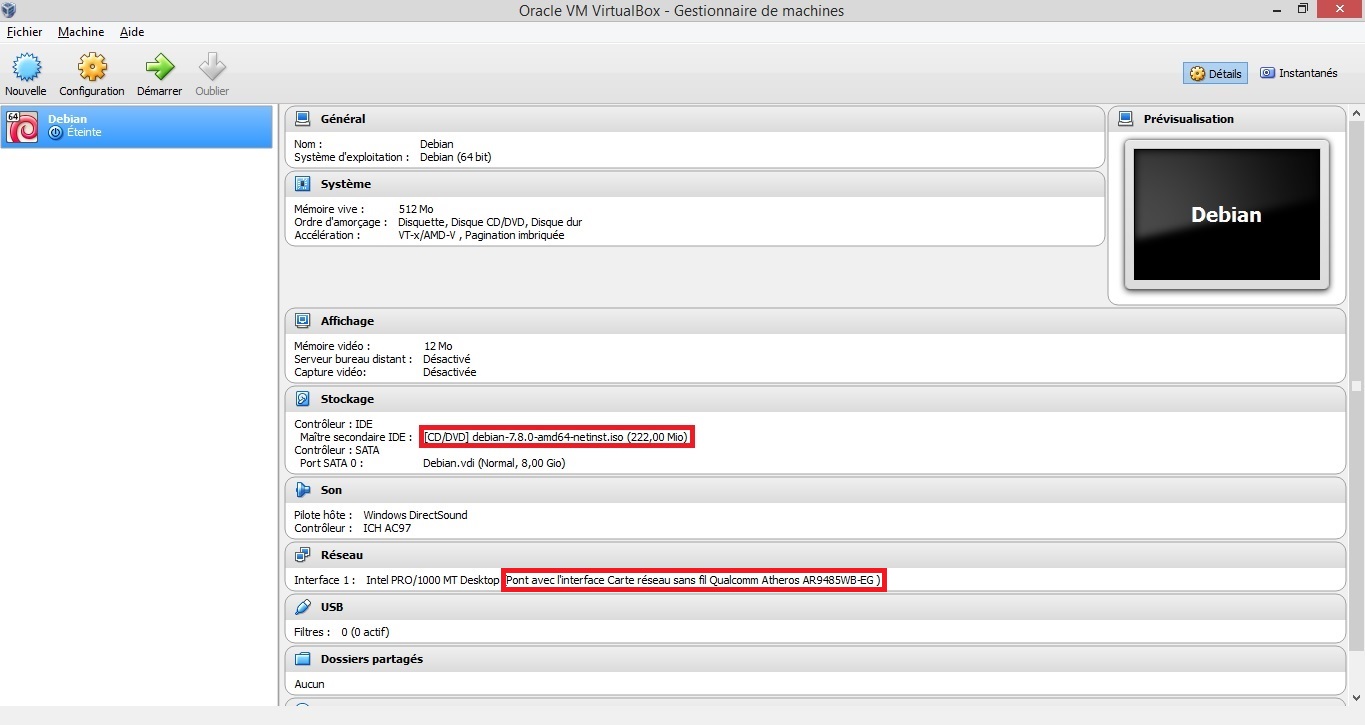Screen dimensions: 1365x725
Task: Open the Dossiers partagés heading link
Action: 372,659
